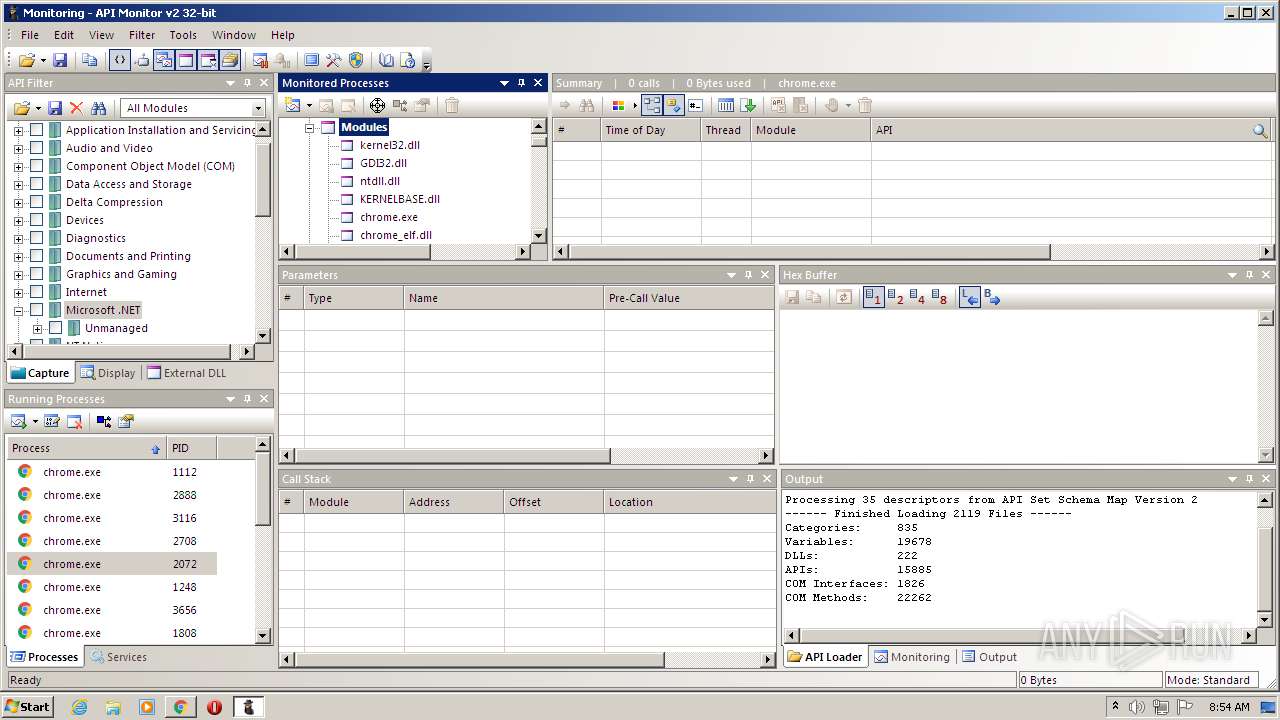Select chrome_elf.dll in Modules list
The image size is (1280, 720).
(x=396, y=235)
